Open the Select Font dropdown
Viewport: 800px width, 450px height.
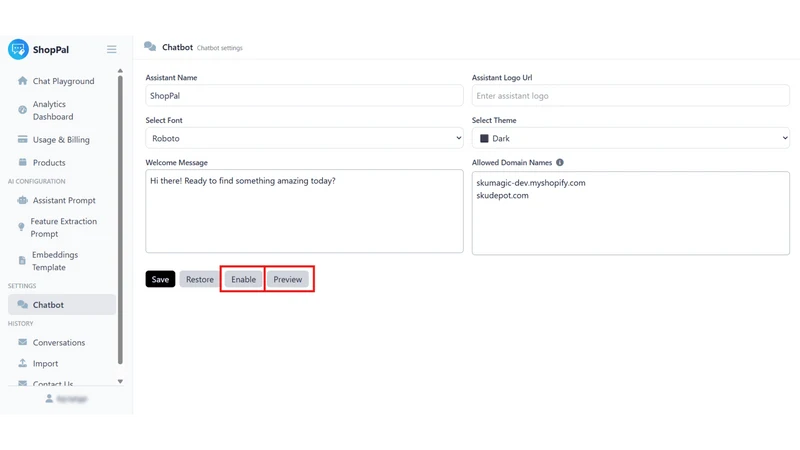point(305,138)
